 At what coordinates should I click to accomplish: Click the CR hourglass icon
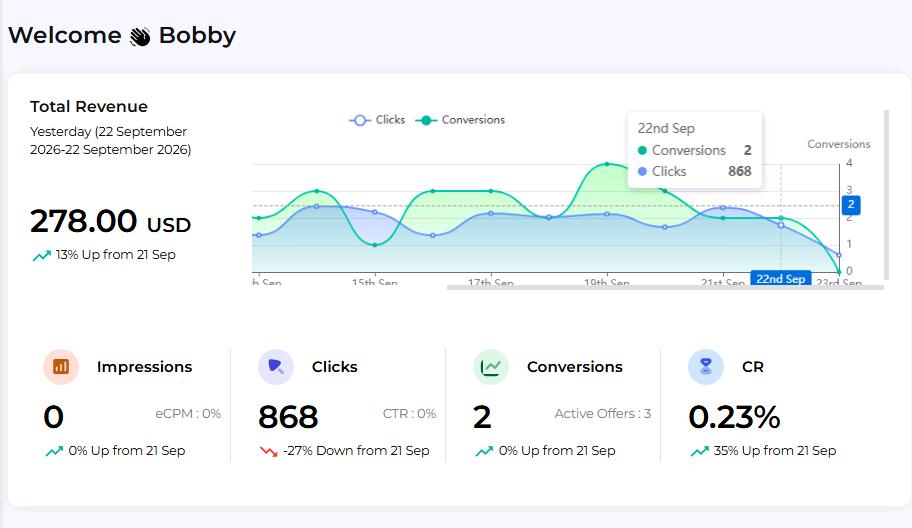click(x=706, y=366)
